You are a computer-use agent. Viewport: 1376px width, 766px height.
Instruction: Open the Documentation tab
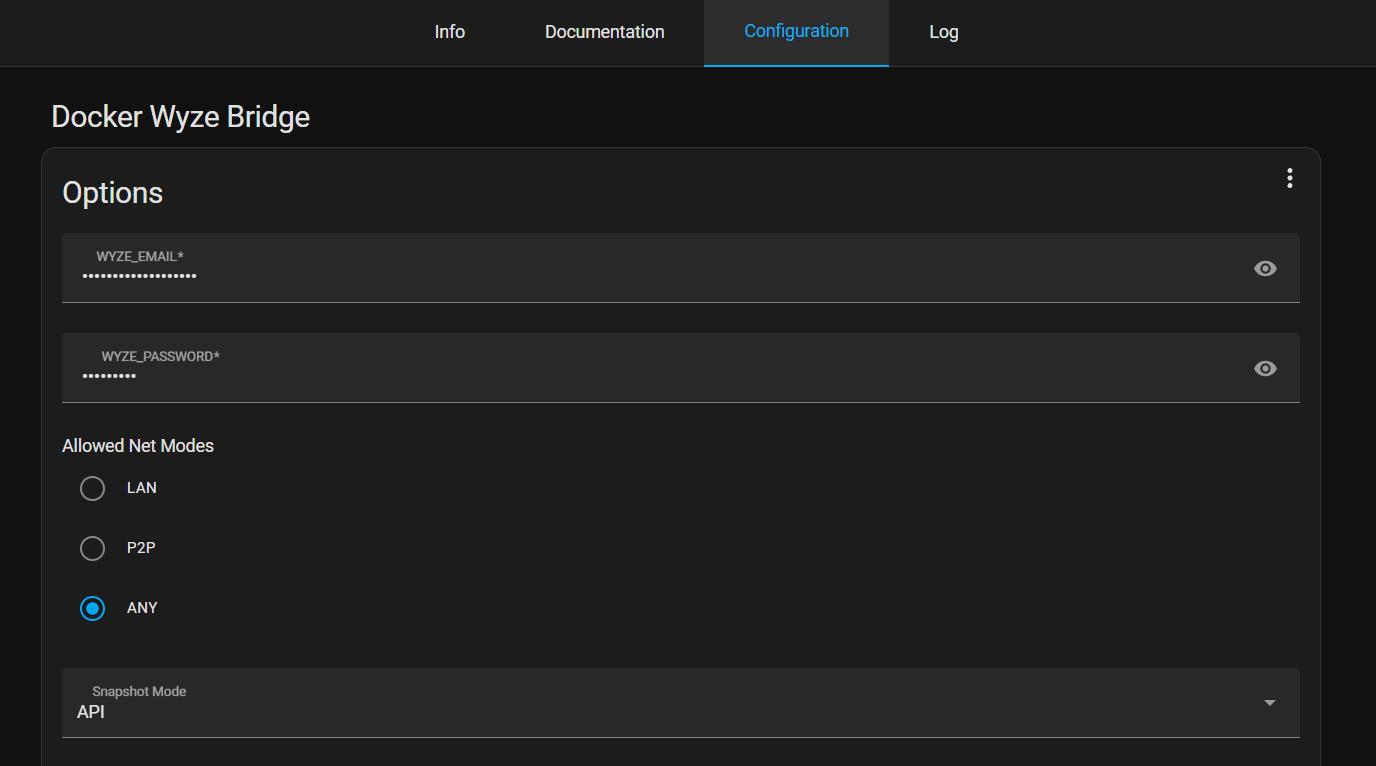(x=604, y=32)
